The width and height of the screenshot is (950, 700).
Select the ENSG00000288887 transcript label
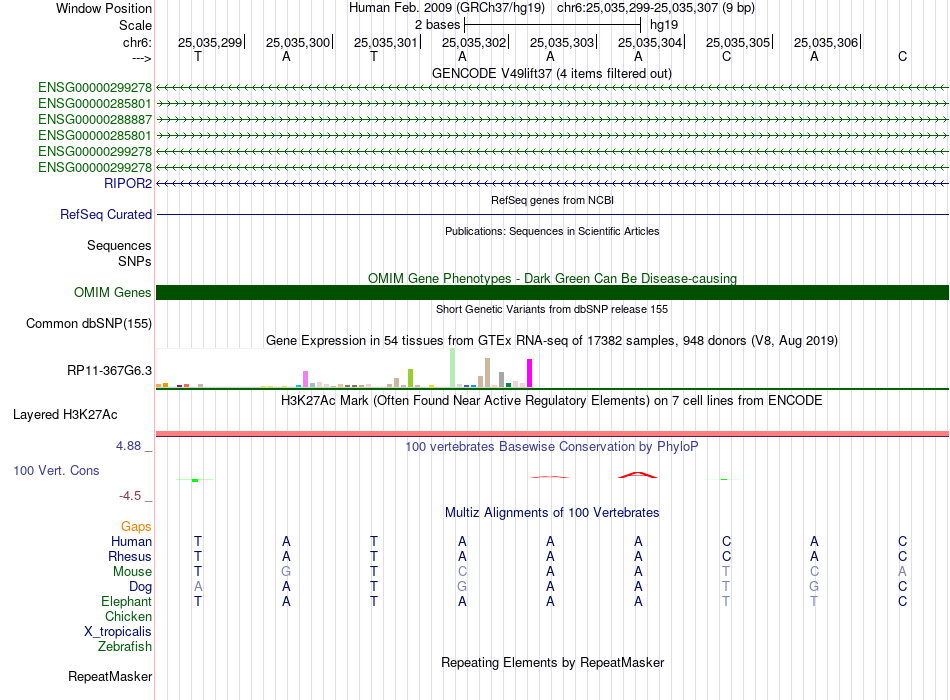pyautogui.click(x=95, y=120)
